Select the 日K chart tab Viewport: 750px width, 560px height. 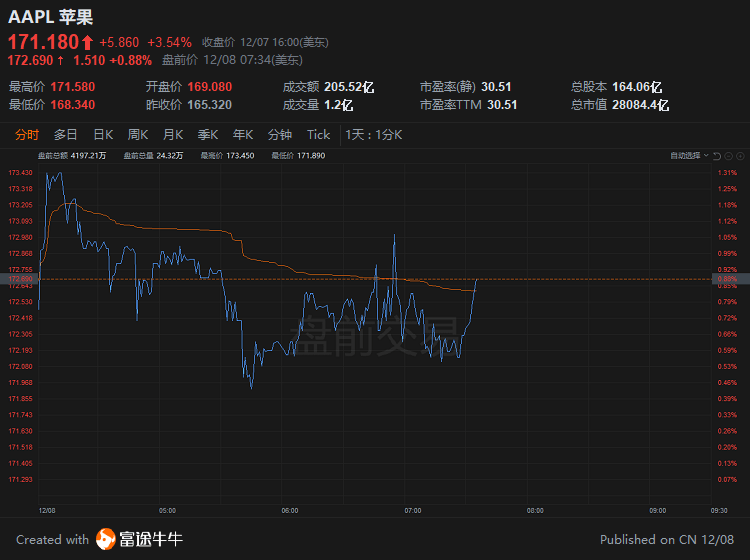tap(103, 135)
